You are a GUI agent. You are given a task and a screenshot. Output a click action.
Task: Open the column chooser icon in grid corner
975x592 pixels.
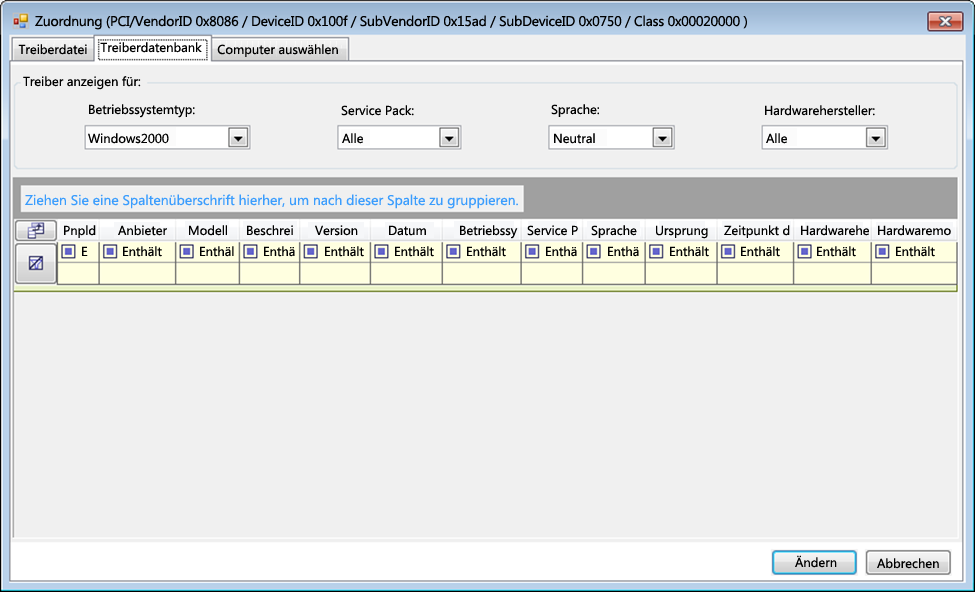pyautogui.click(x=36, y=230)
